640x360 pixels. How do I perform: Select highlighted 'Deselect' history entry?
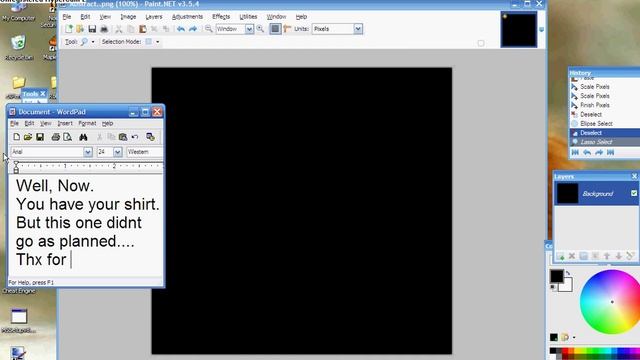click(604, 133)
